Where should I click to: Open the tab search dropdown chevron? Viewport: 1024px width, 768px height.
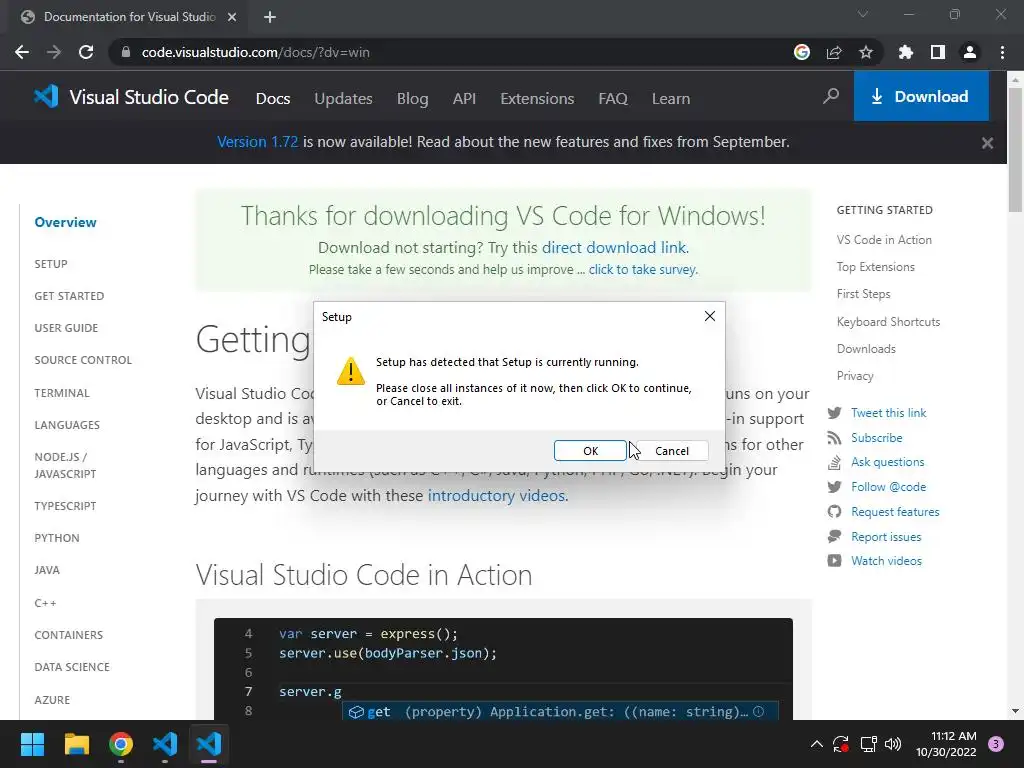863,14
